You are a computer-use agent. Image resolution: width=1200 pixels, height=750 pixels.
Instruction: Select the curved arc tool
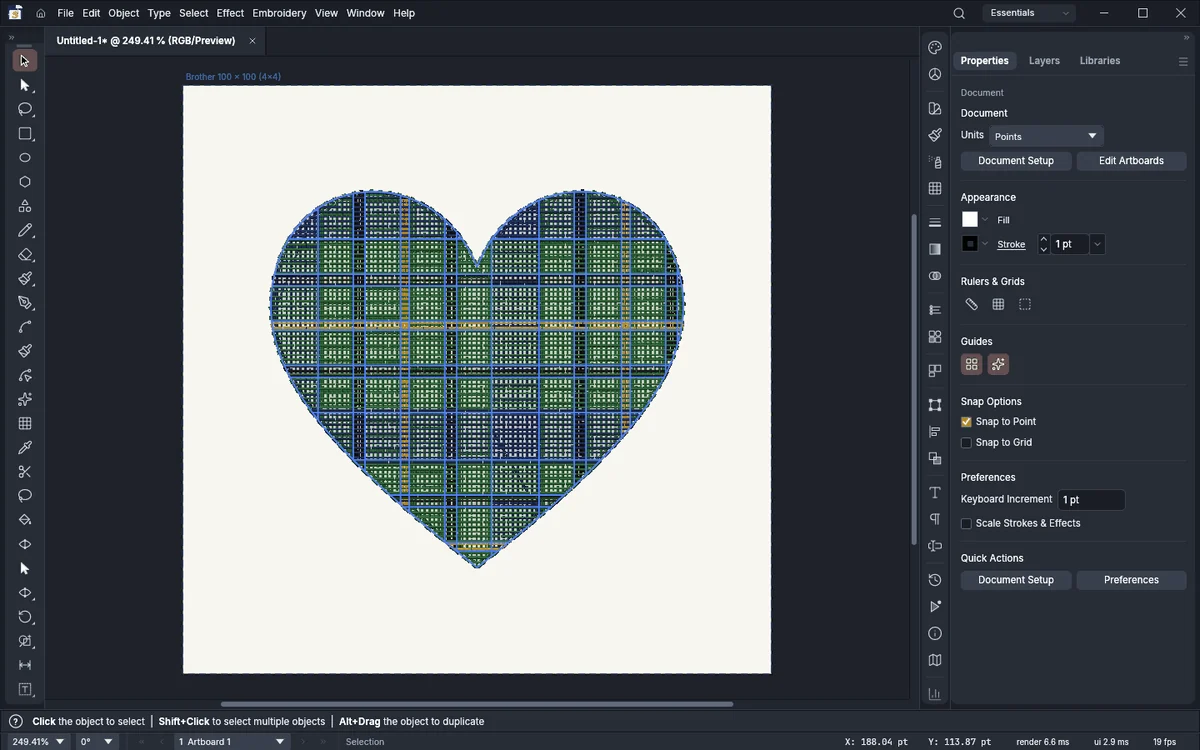[x=25, y=327]
